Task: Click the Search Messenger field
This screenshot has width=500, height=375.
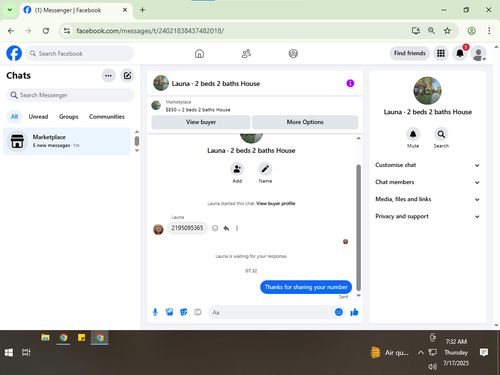Action: coord(70,95)
